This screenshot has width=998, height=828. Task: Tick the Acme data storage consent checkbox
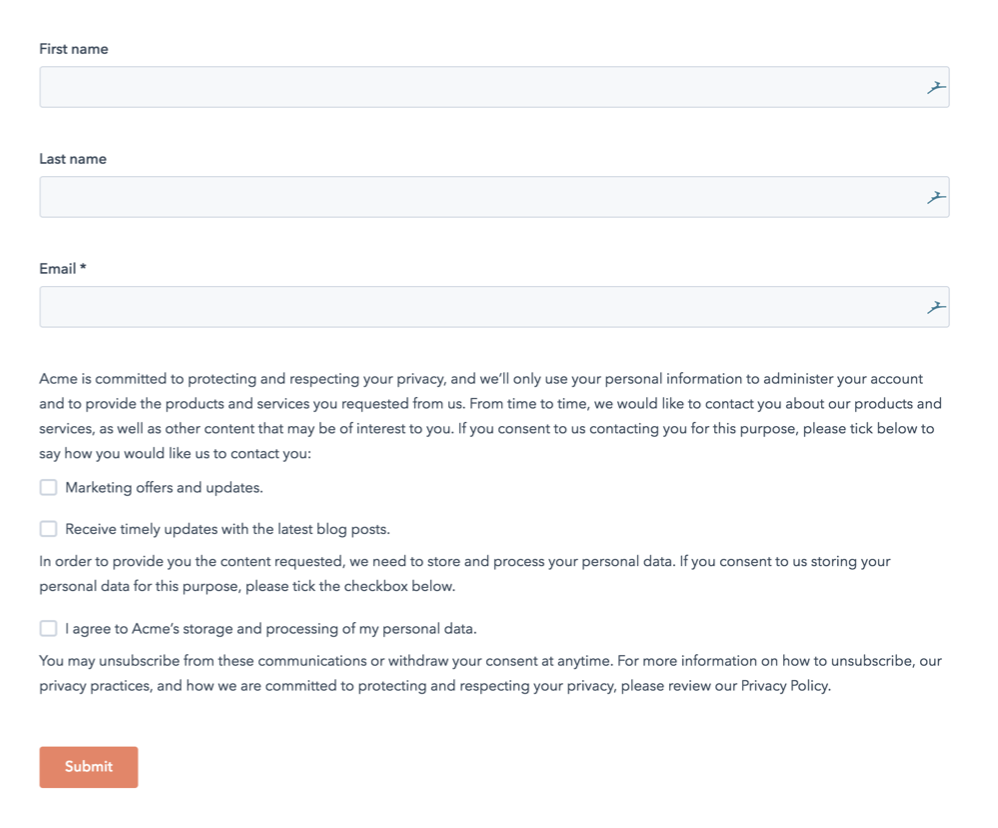click(x=48, y=628)
